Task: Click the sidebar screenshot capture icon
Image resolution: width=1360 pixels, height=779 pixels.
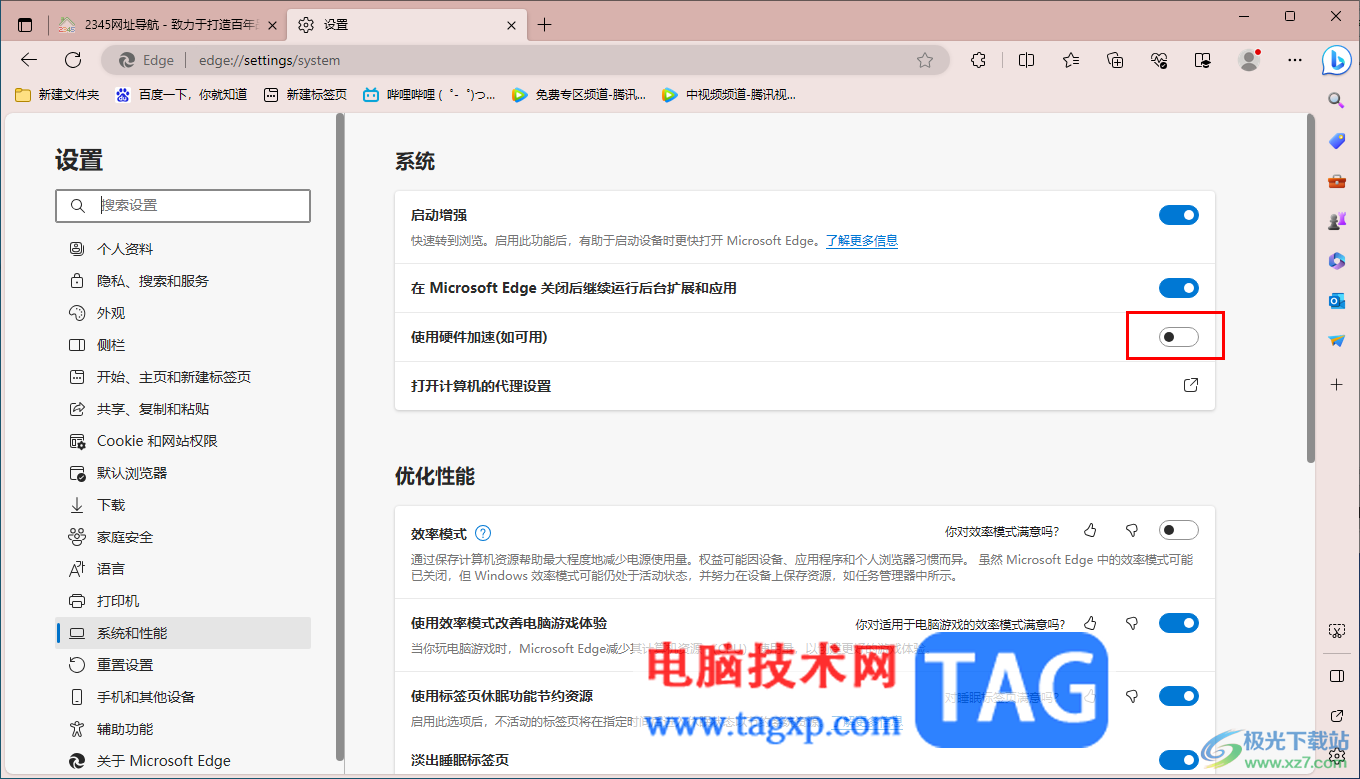Action: point(1337,631)
